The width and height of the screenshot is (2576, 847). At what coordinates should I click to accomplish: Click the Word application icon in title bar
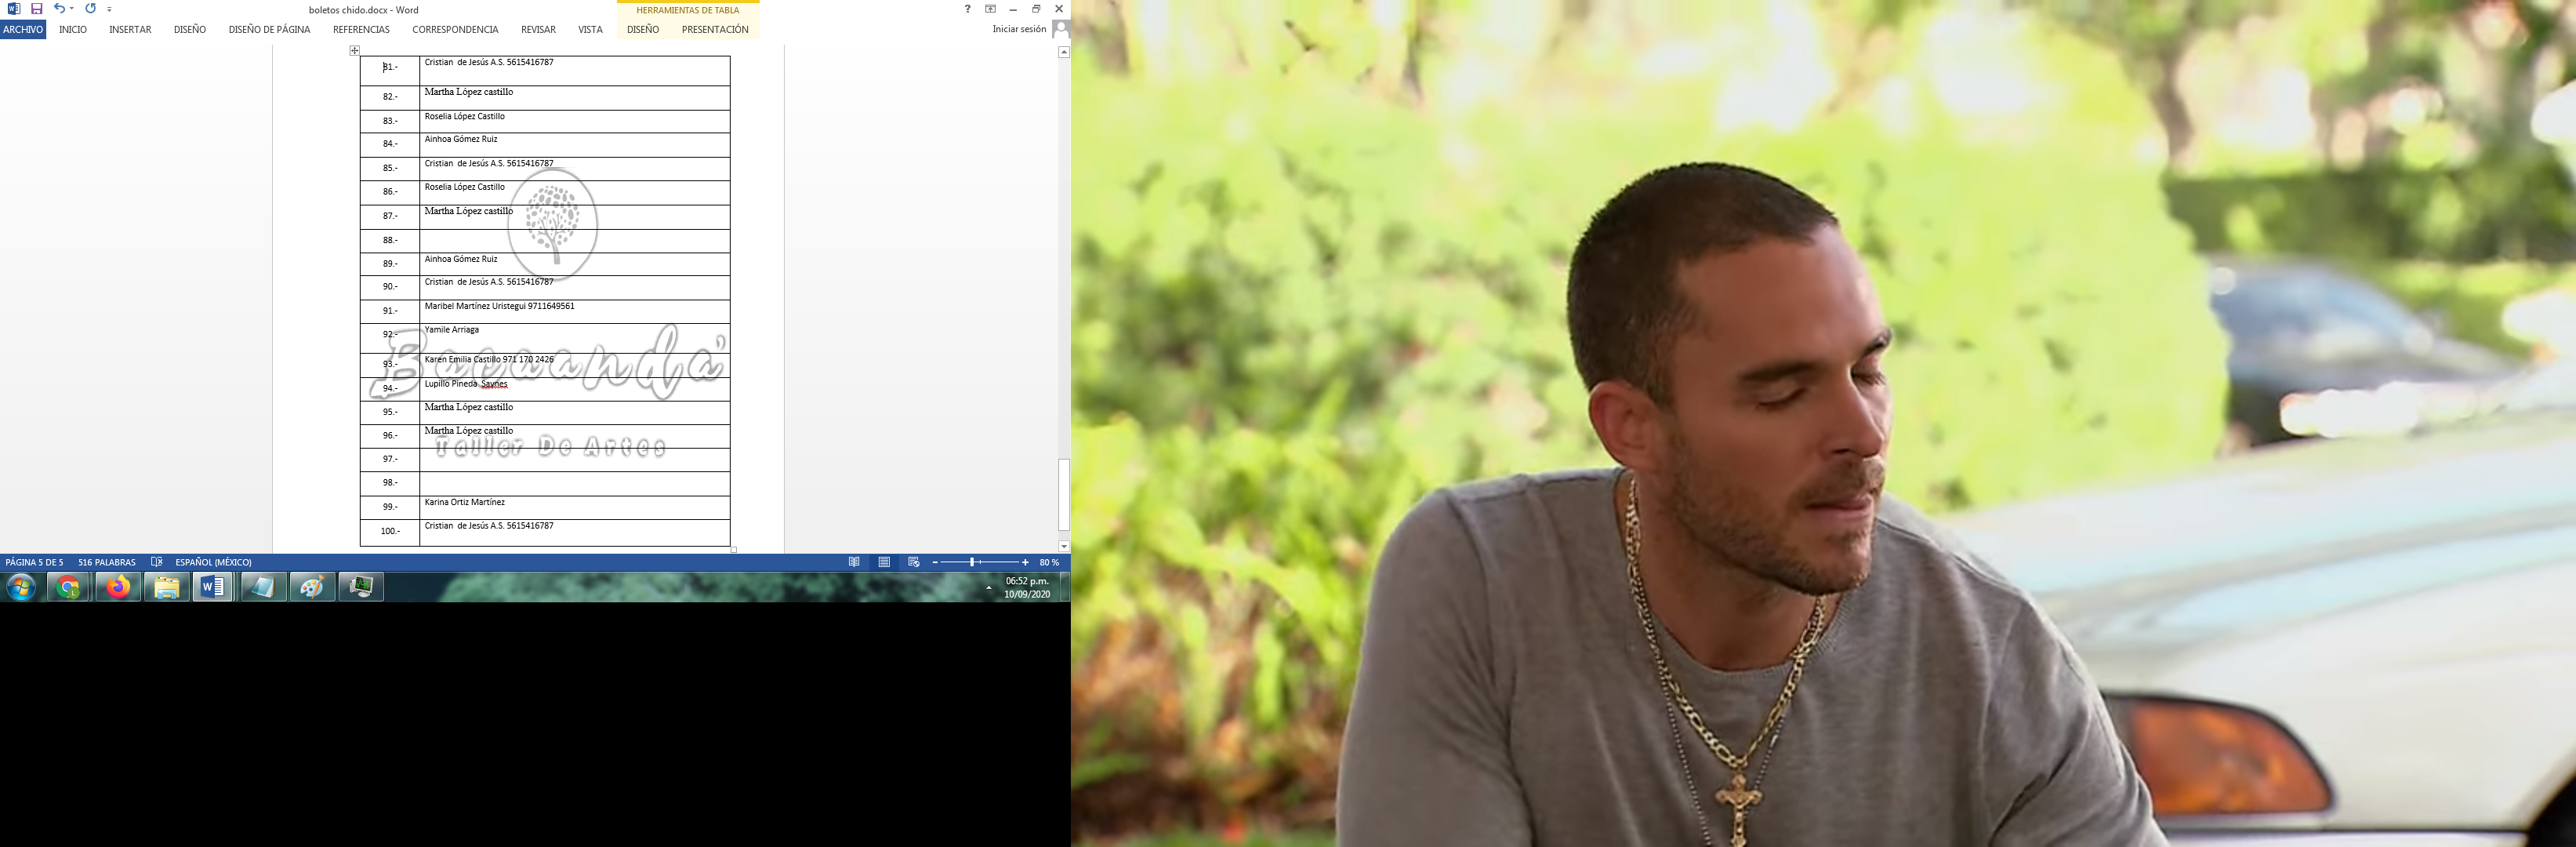point(14,9)
